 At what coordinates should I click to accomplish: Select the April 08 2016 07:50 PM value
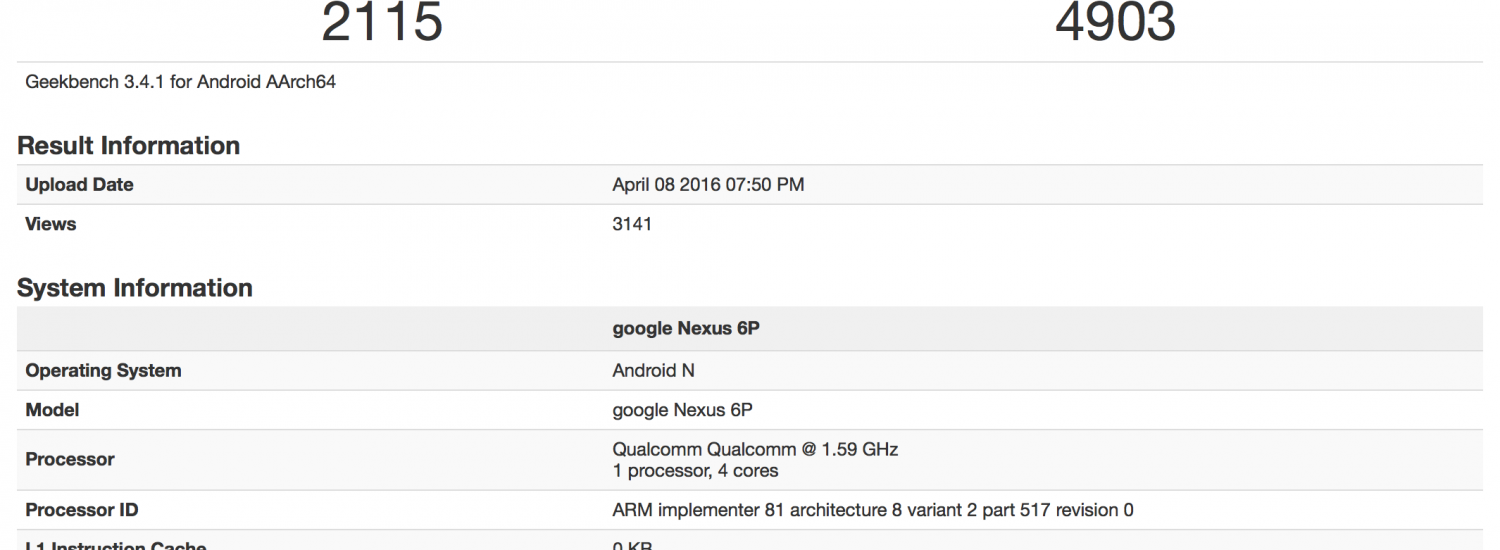[707, 185]
